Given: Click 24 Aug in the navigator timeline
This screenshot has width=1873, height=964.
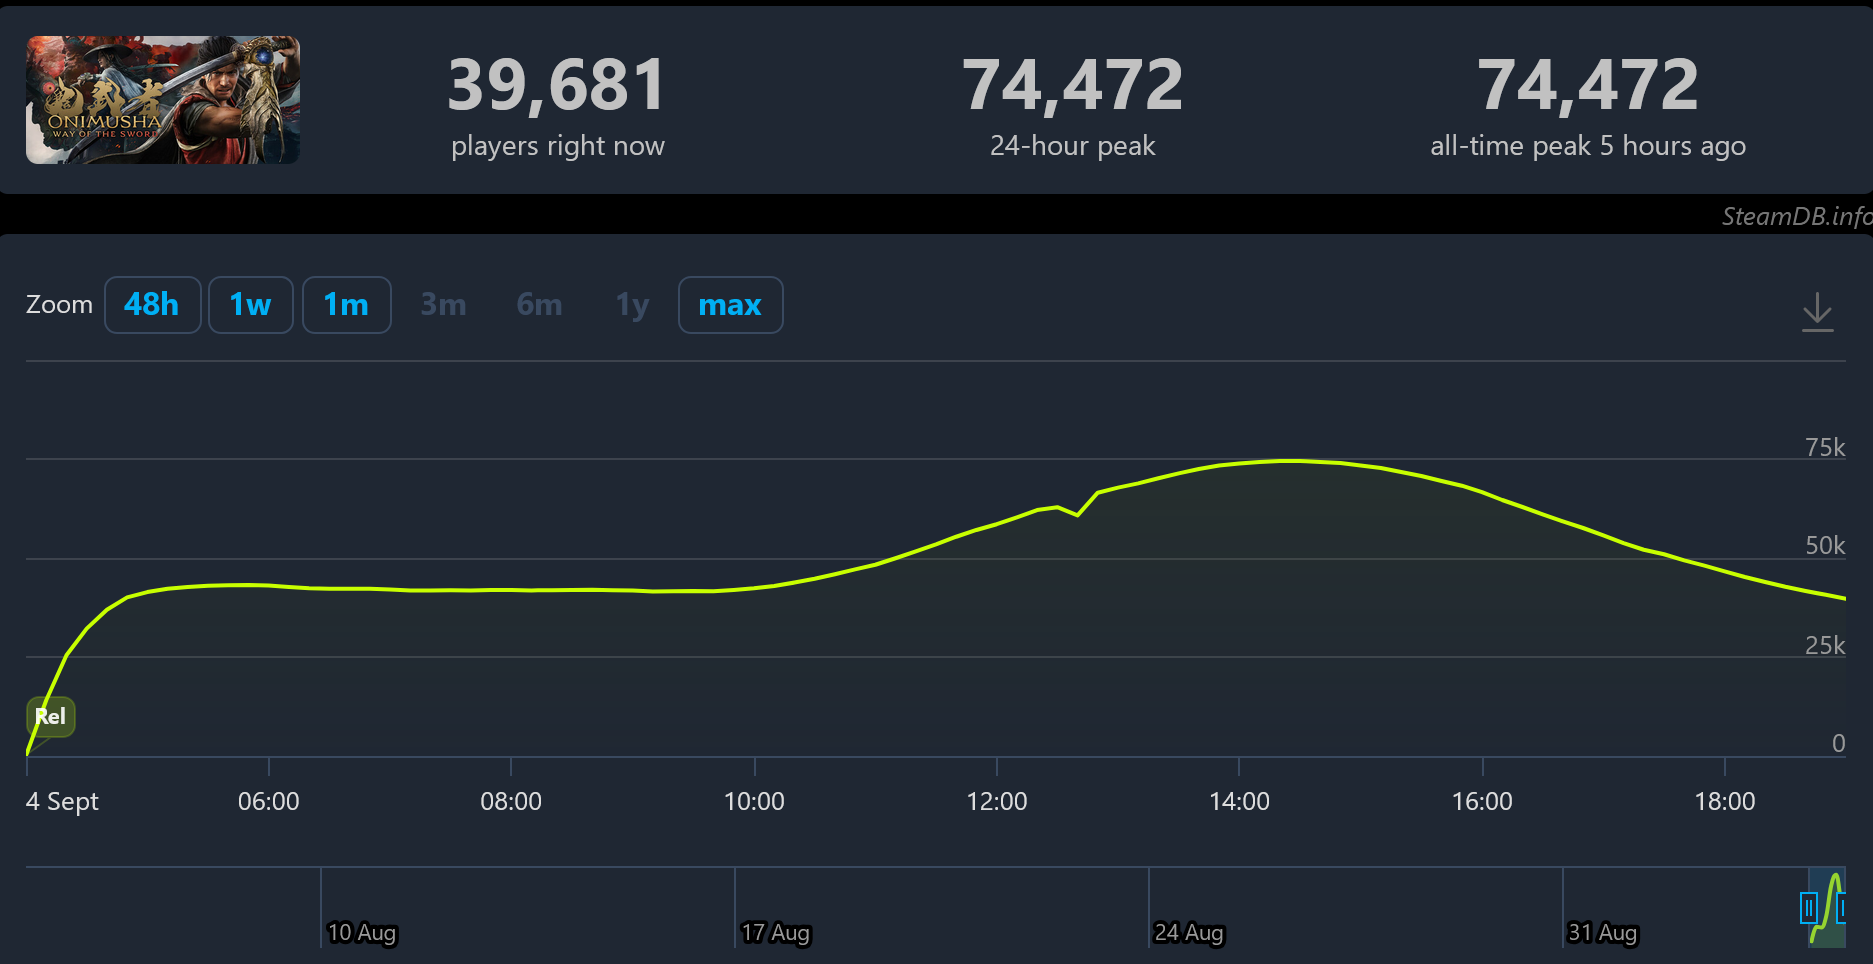Looking at the screenshot, I should [x=1189, y=932].
